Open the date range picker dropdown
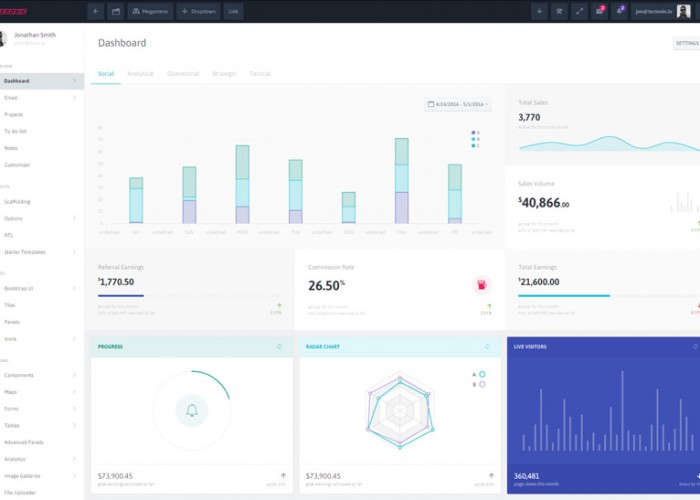700x500 pixels. click(x=458, y=104)
